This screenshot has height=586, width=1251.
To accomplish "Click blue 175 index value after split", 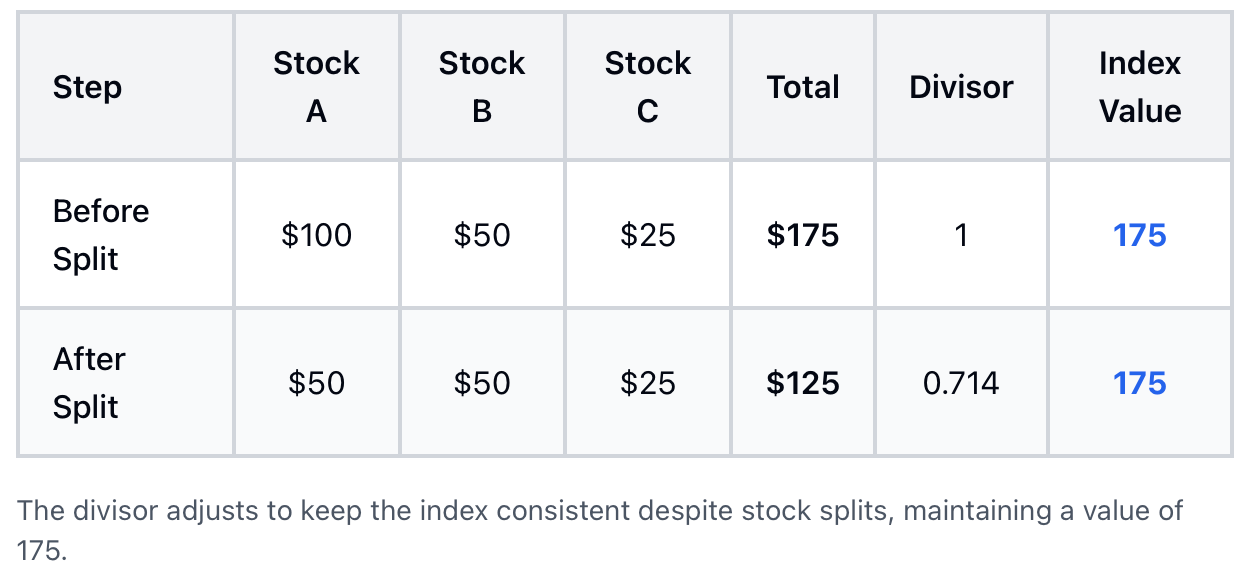I will point(1140,383).
